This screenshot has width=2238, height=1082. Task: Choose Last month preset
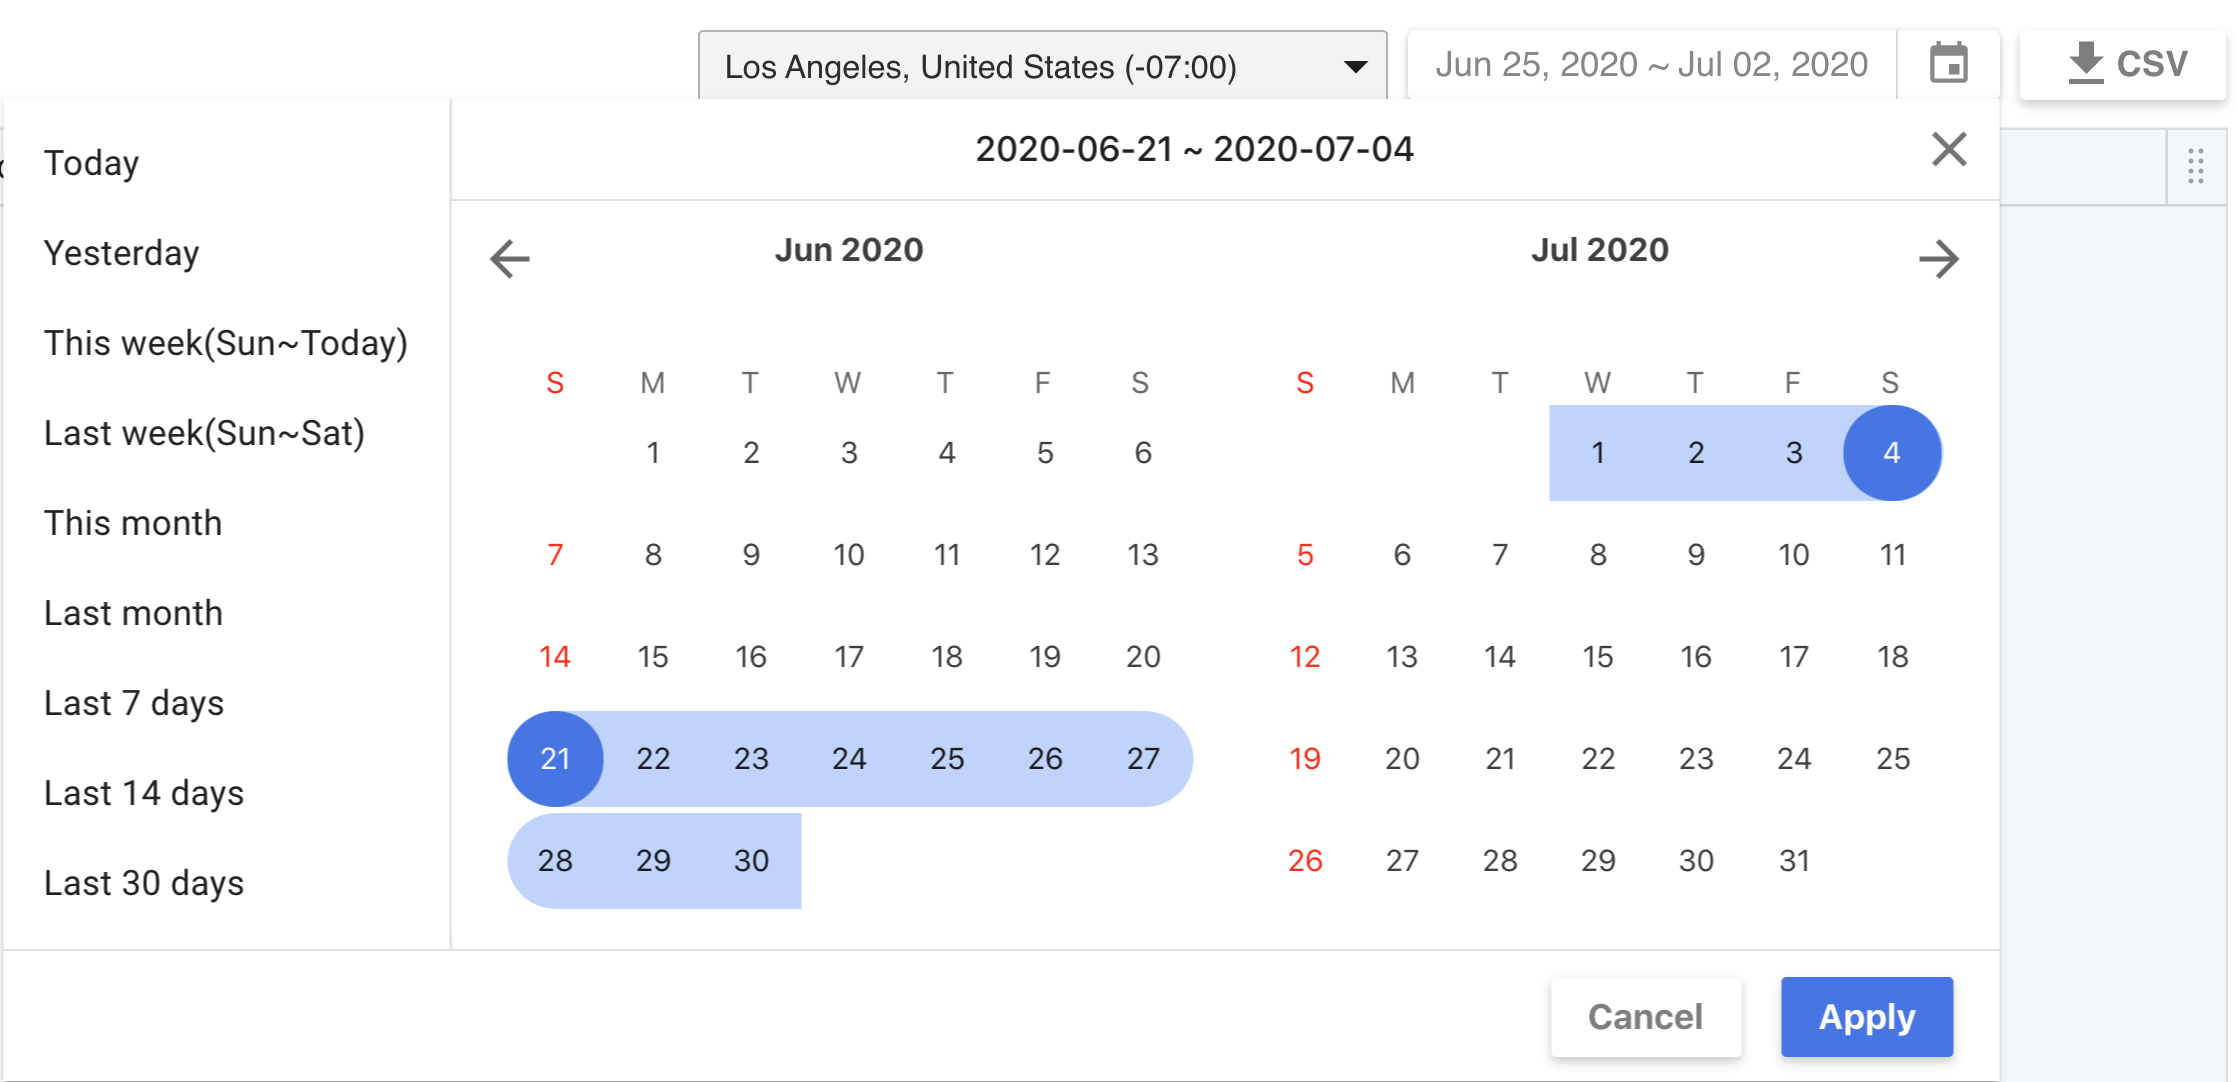click(134, 613)
